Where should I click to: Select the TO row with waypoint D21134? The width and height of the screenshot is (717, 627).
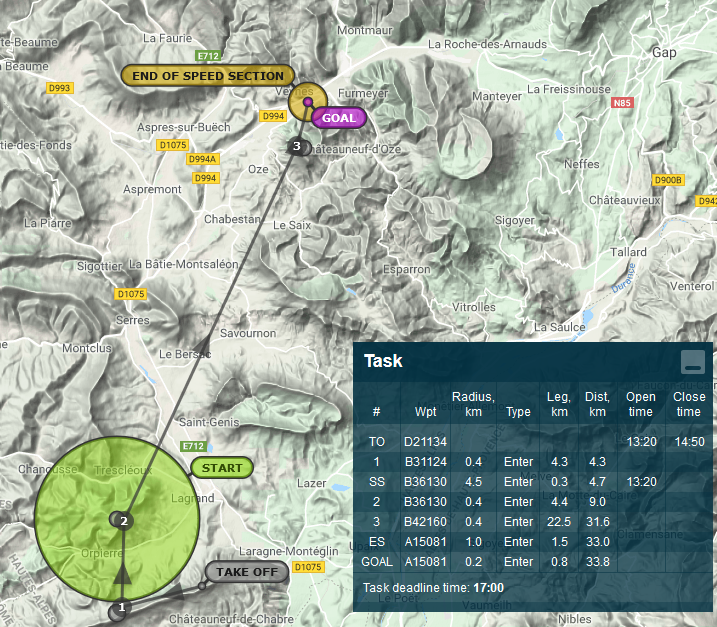535,441
